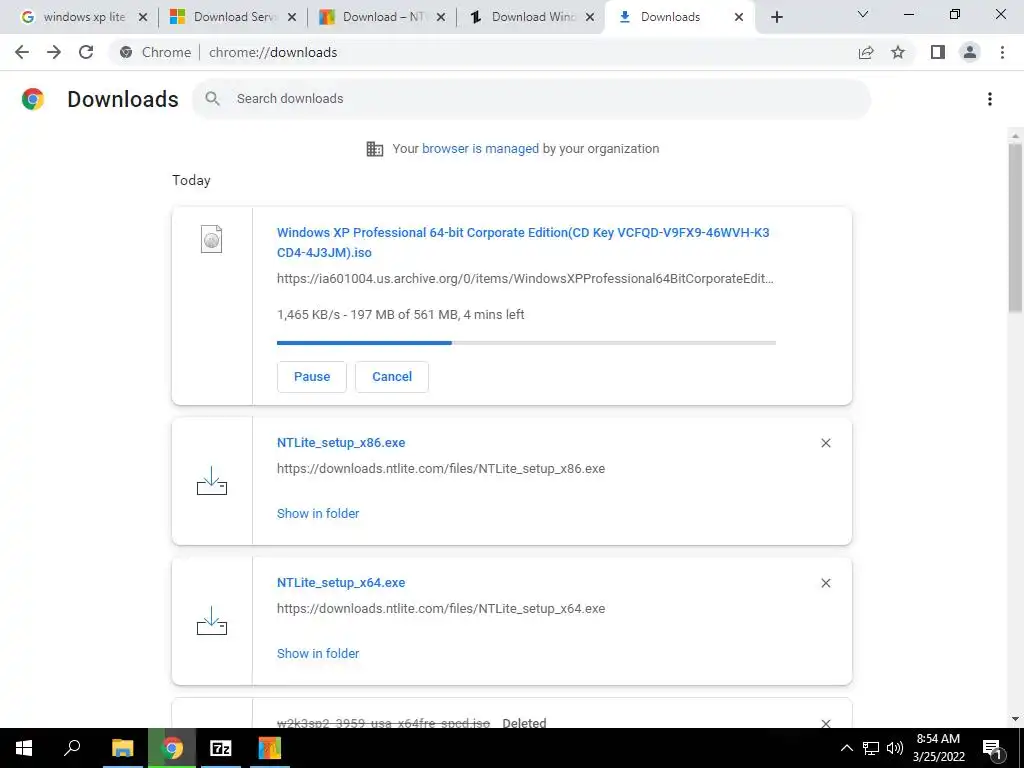Click the Chrome logo beside Downloads title

coord(33,99)
